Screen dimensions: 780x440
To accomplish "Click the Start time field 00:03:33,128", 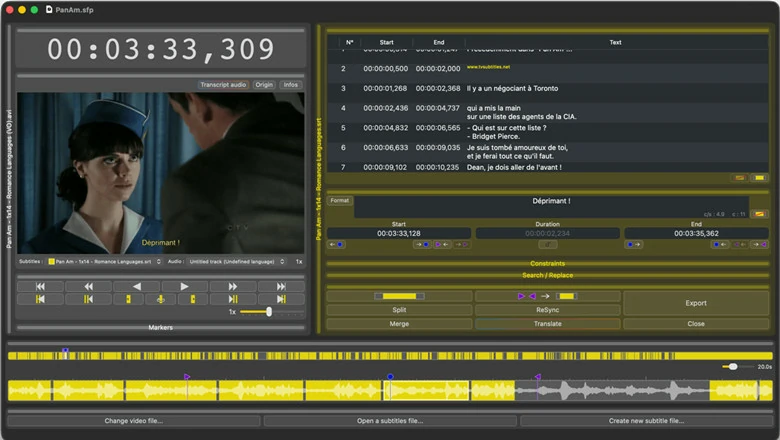I will tap(398, 233).
